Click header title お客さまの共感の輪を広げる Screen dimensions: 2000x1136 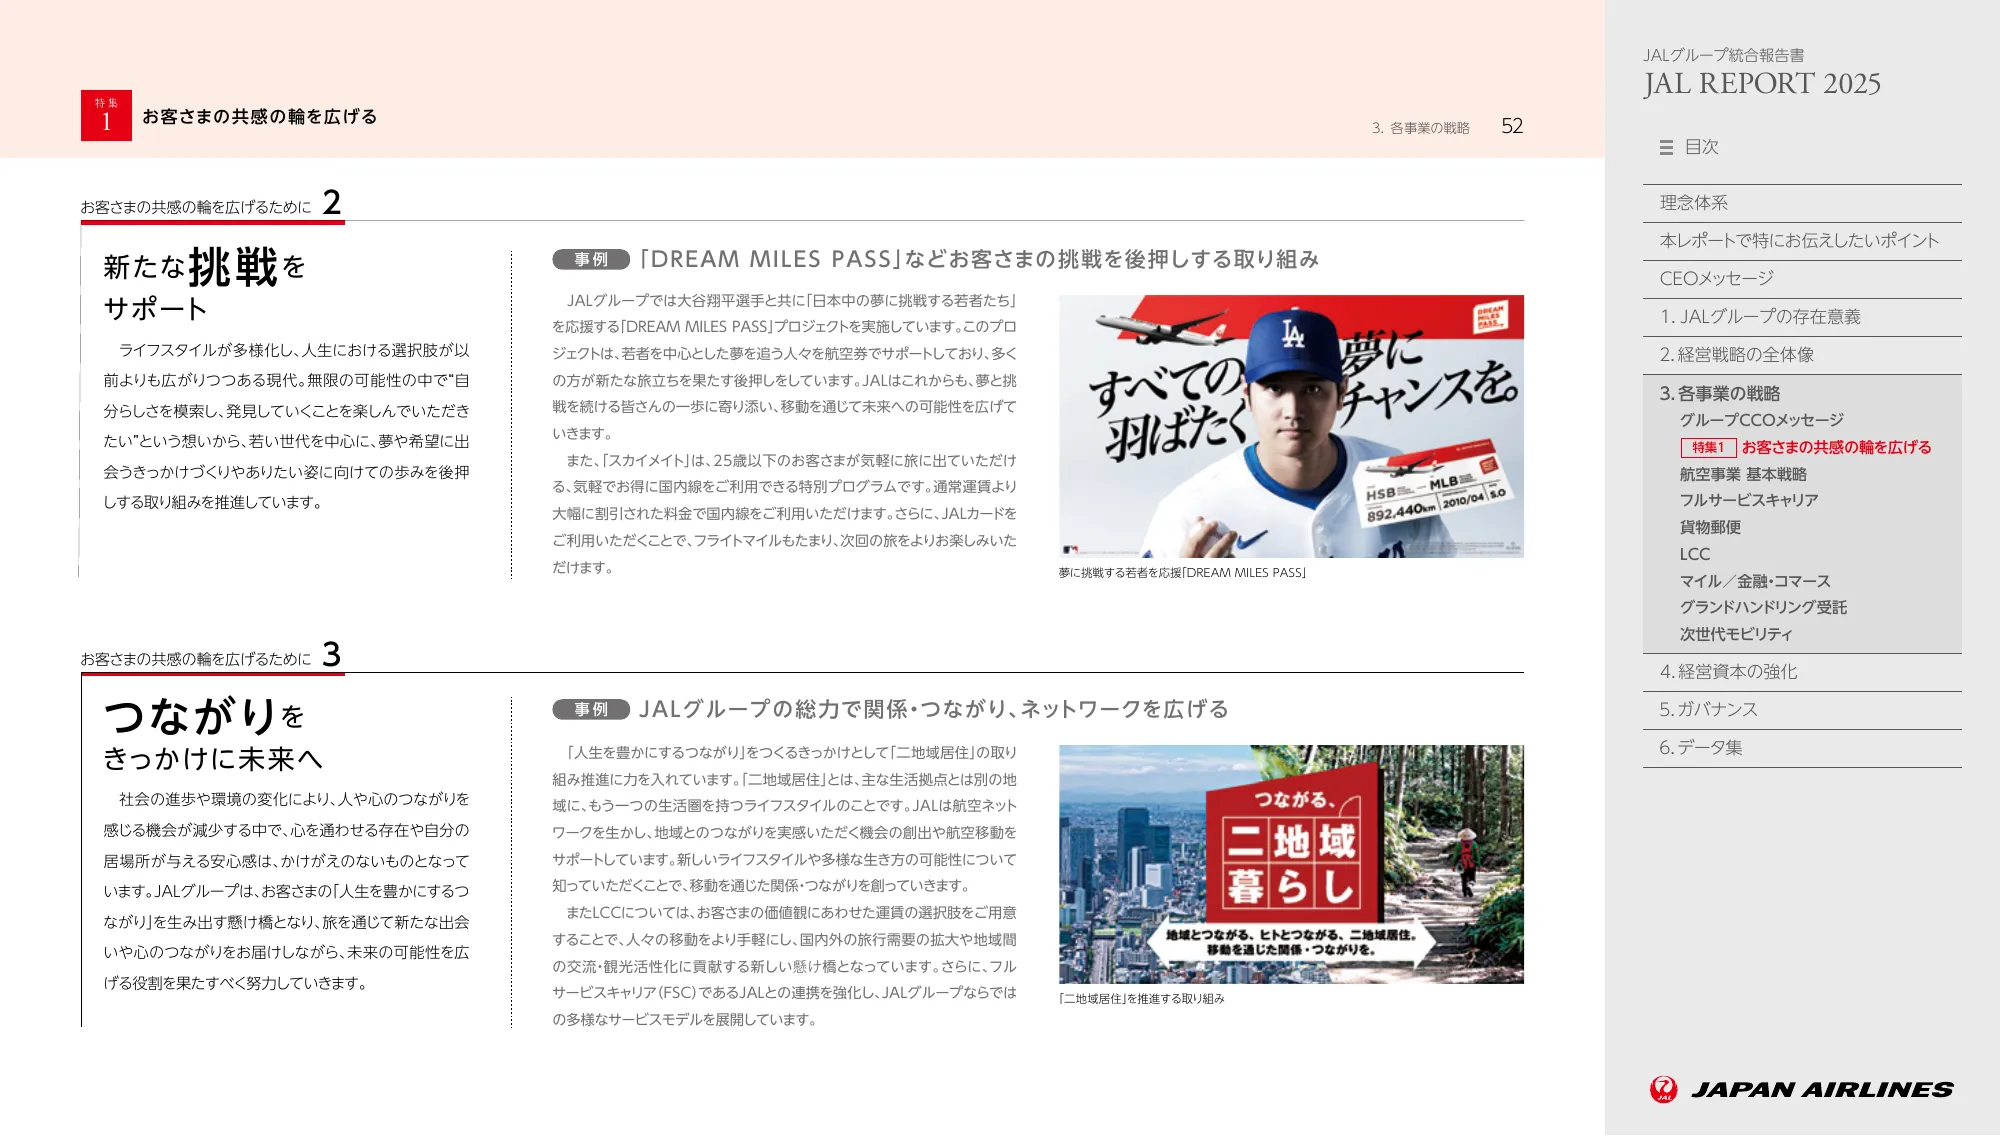point(259,117)
